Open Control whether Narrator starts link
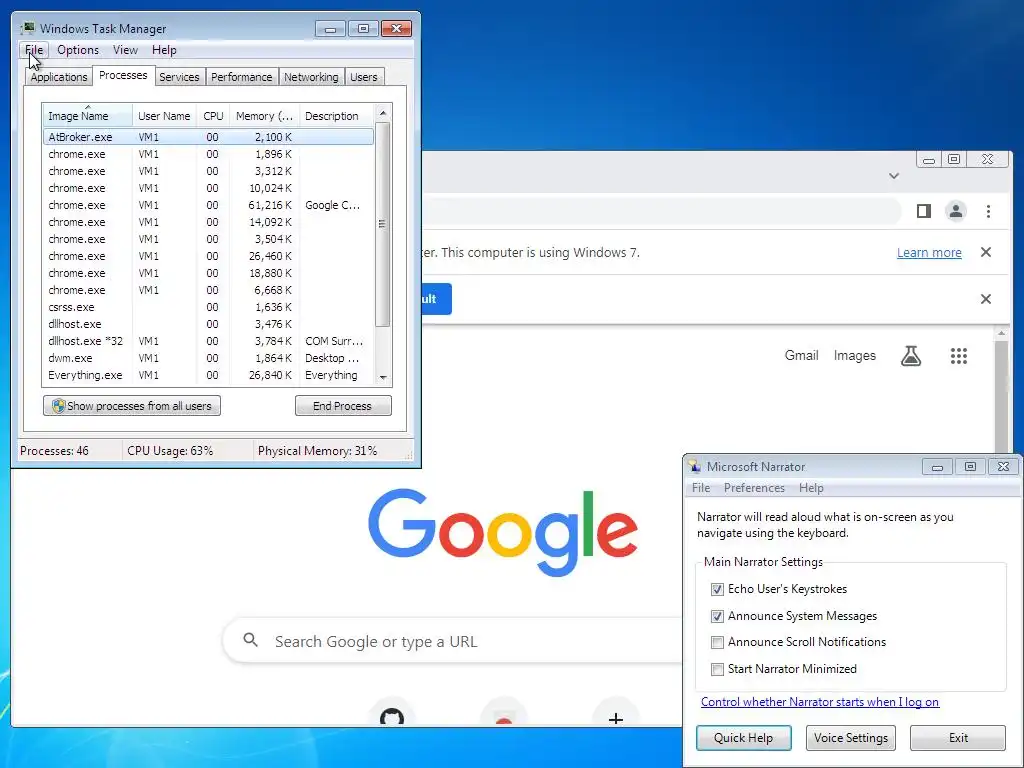 [820, 702]
